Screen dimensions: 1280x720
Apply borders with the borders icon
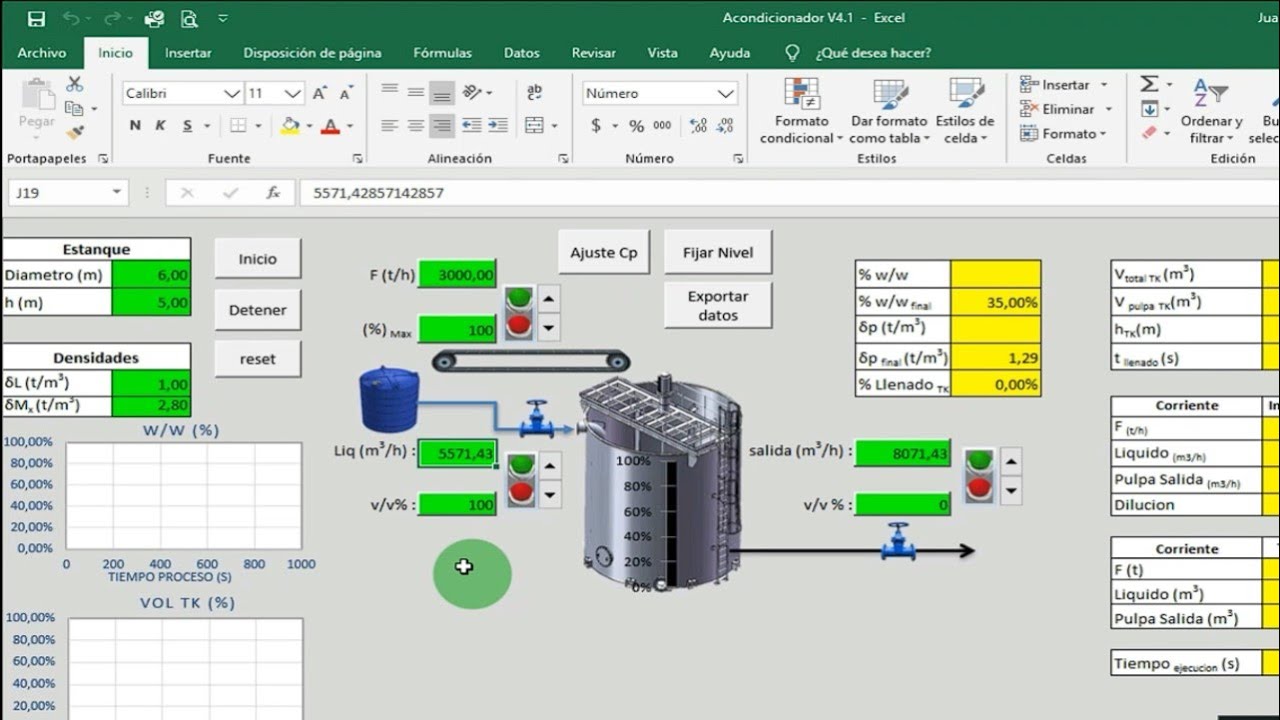click(x=238, y=126)
